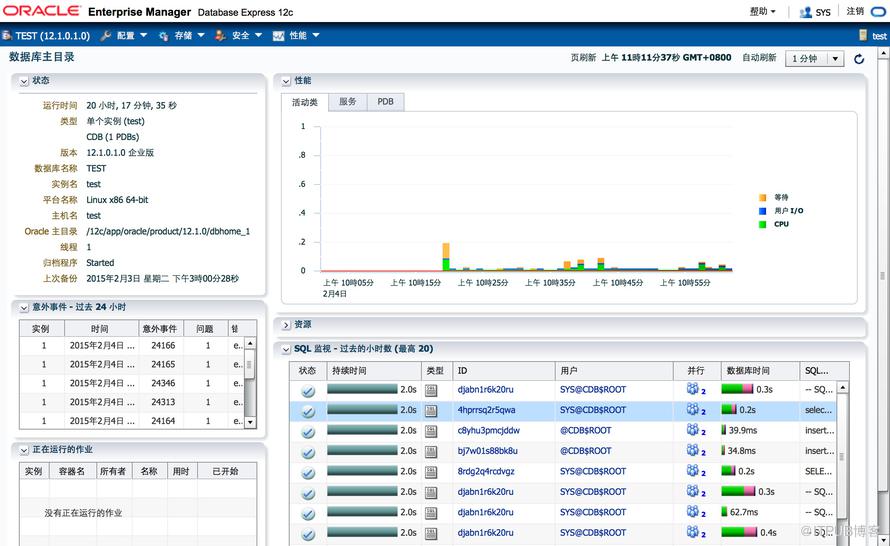Click the SYS user icon
This screenshot has height=546, width=890.
pyautogui.click(x=806, y=12)
